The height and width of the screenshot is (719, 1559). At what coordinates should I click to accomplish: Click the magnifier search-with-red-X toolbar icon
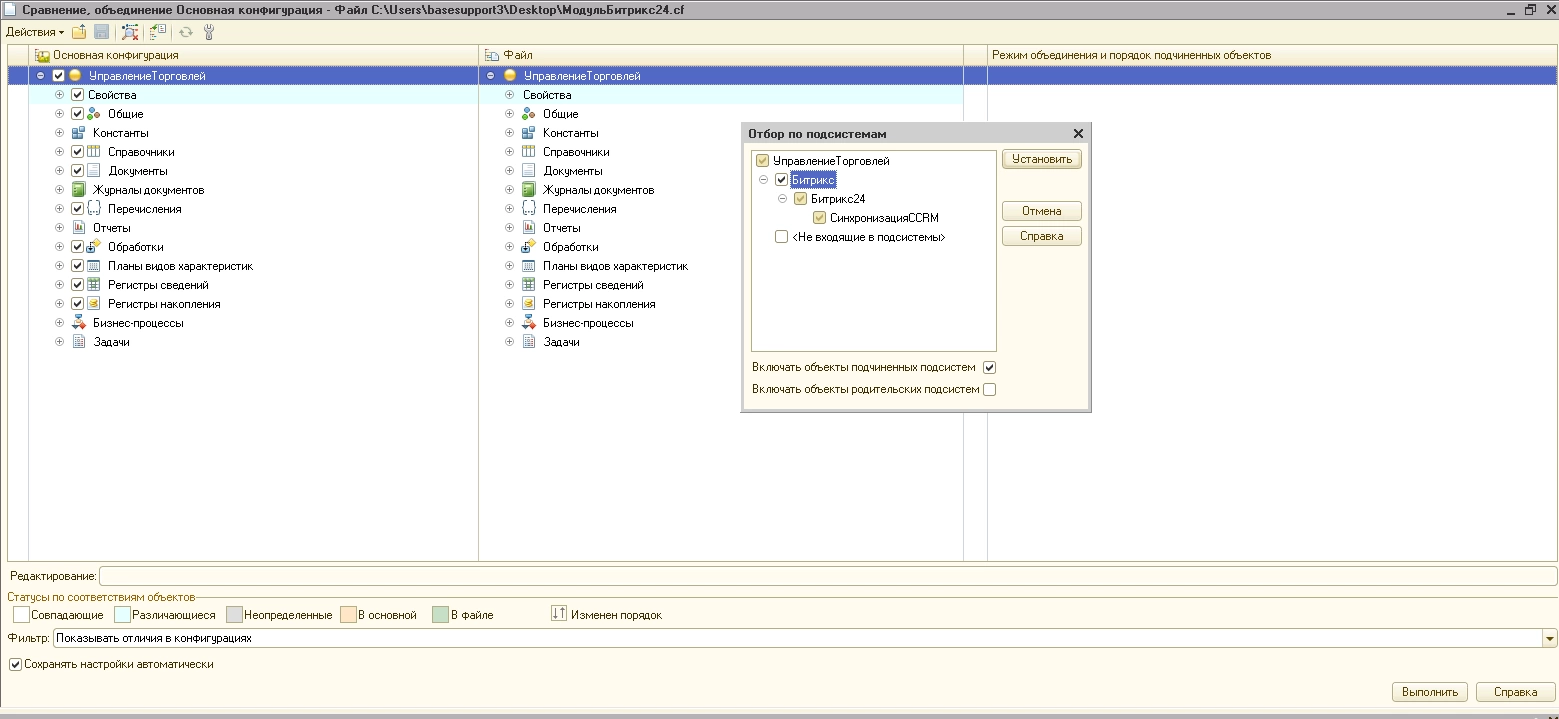tap(130, 32)
